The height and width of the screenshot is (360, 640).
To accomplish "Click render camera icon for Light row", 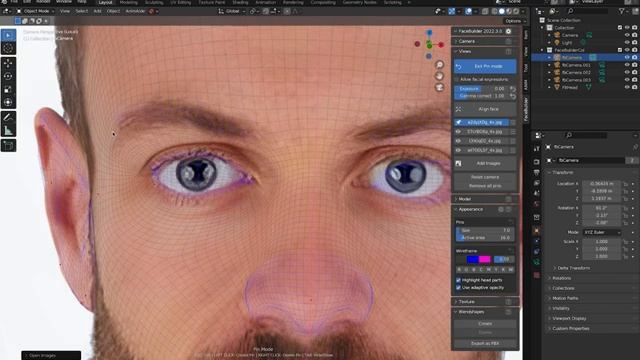I will point(635,42).
